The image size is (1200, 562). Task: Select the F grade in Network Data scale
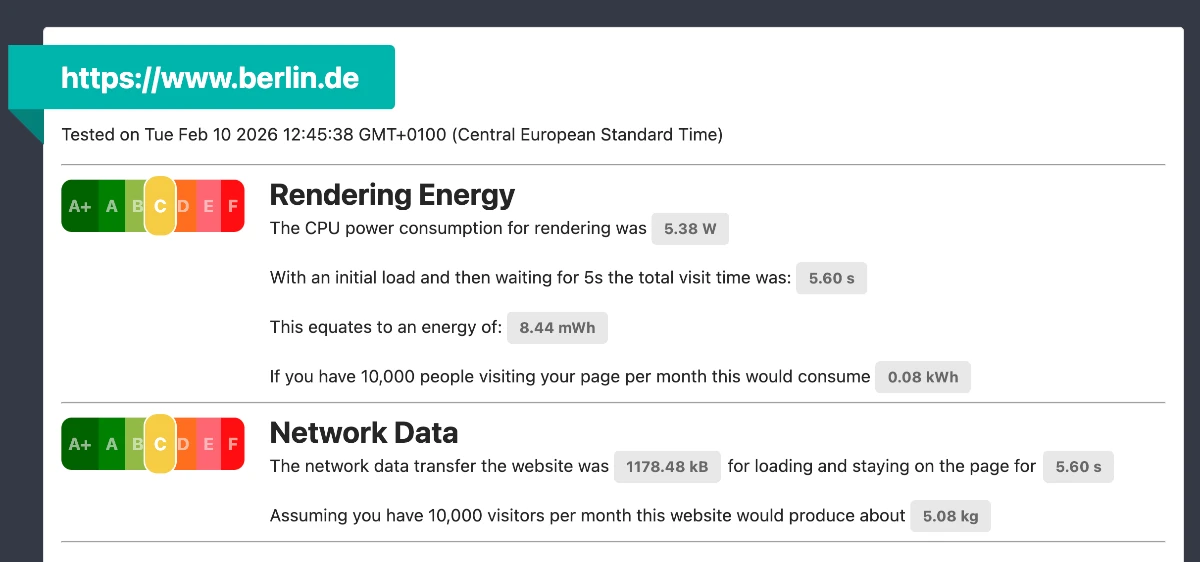(233, 444)
